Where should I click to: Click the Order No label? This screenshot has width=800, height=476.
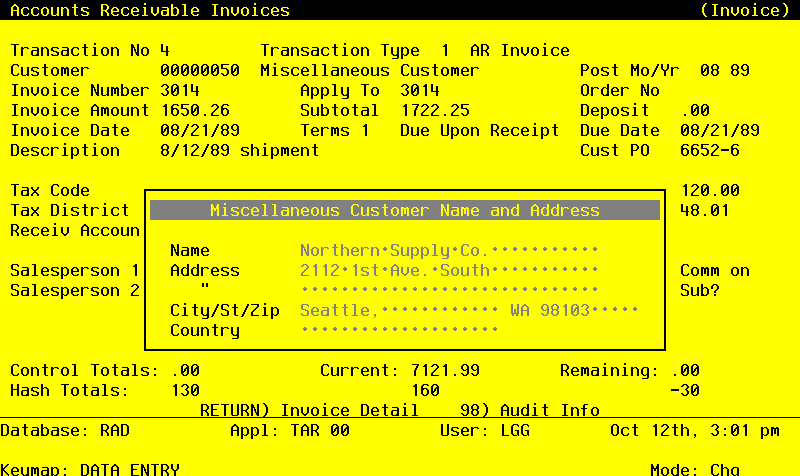pos(619,90)
